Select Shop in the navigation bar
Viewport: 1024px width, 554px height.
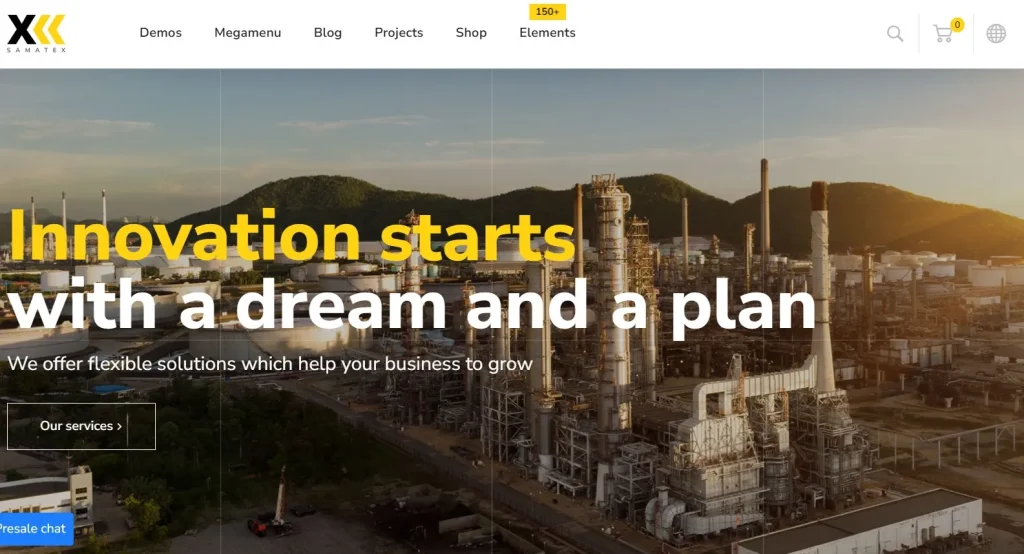pos(471,33)
